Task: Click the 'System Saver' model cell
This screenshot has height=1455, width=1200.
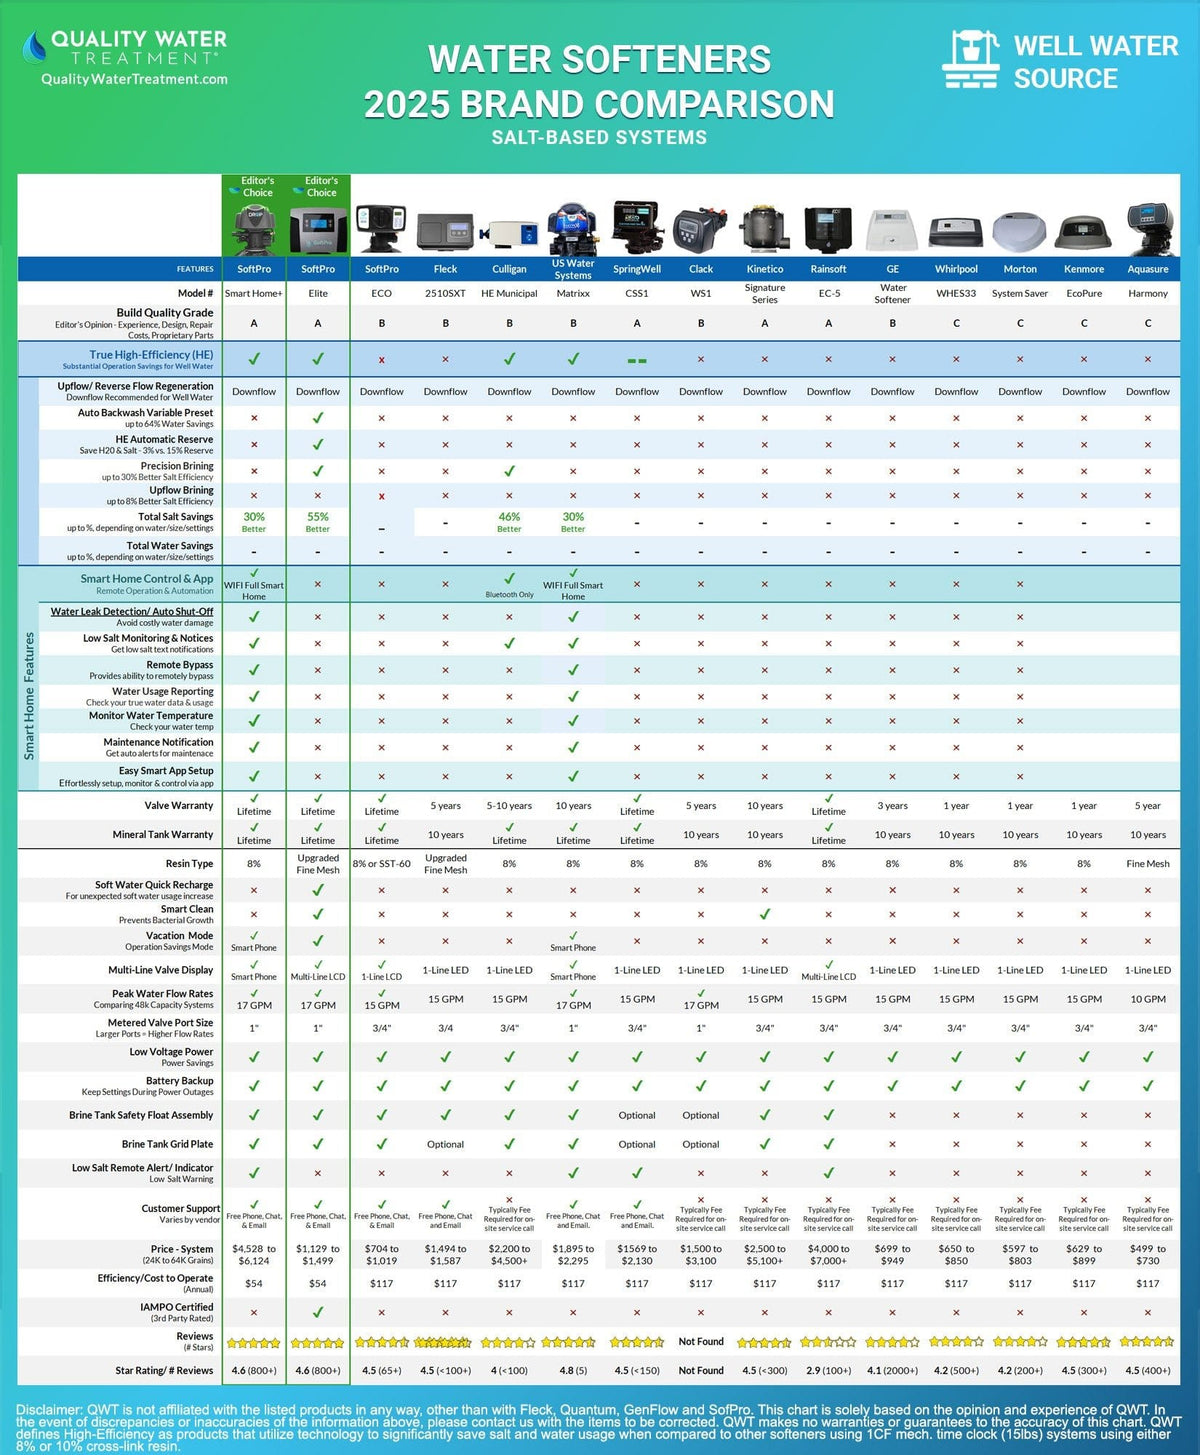Action: pos(1020,293)
